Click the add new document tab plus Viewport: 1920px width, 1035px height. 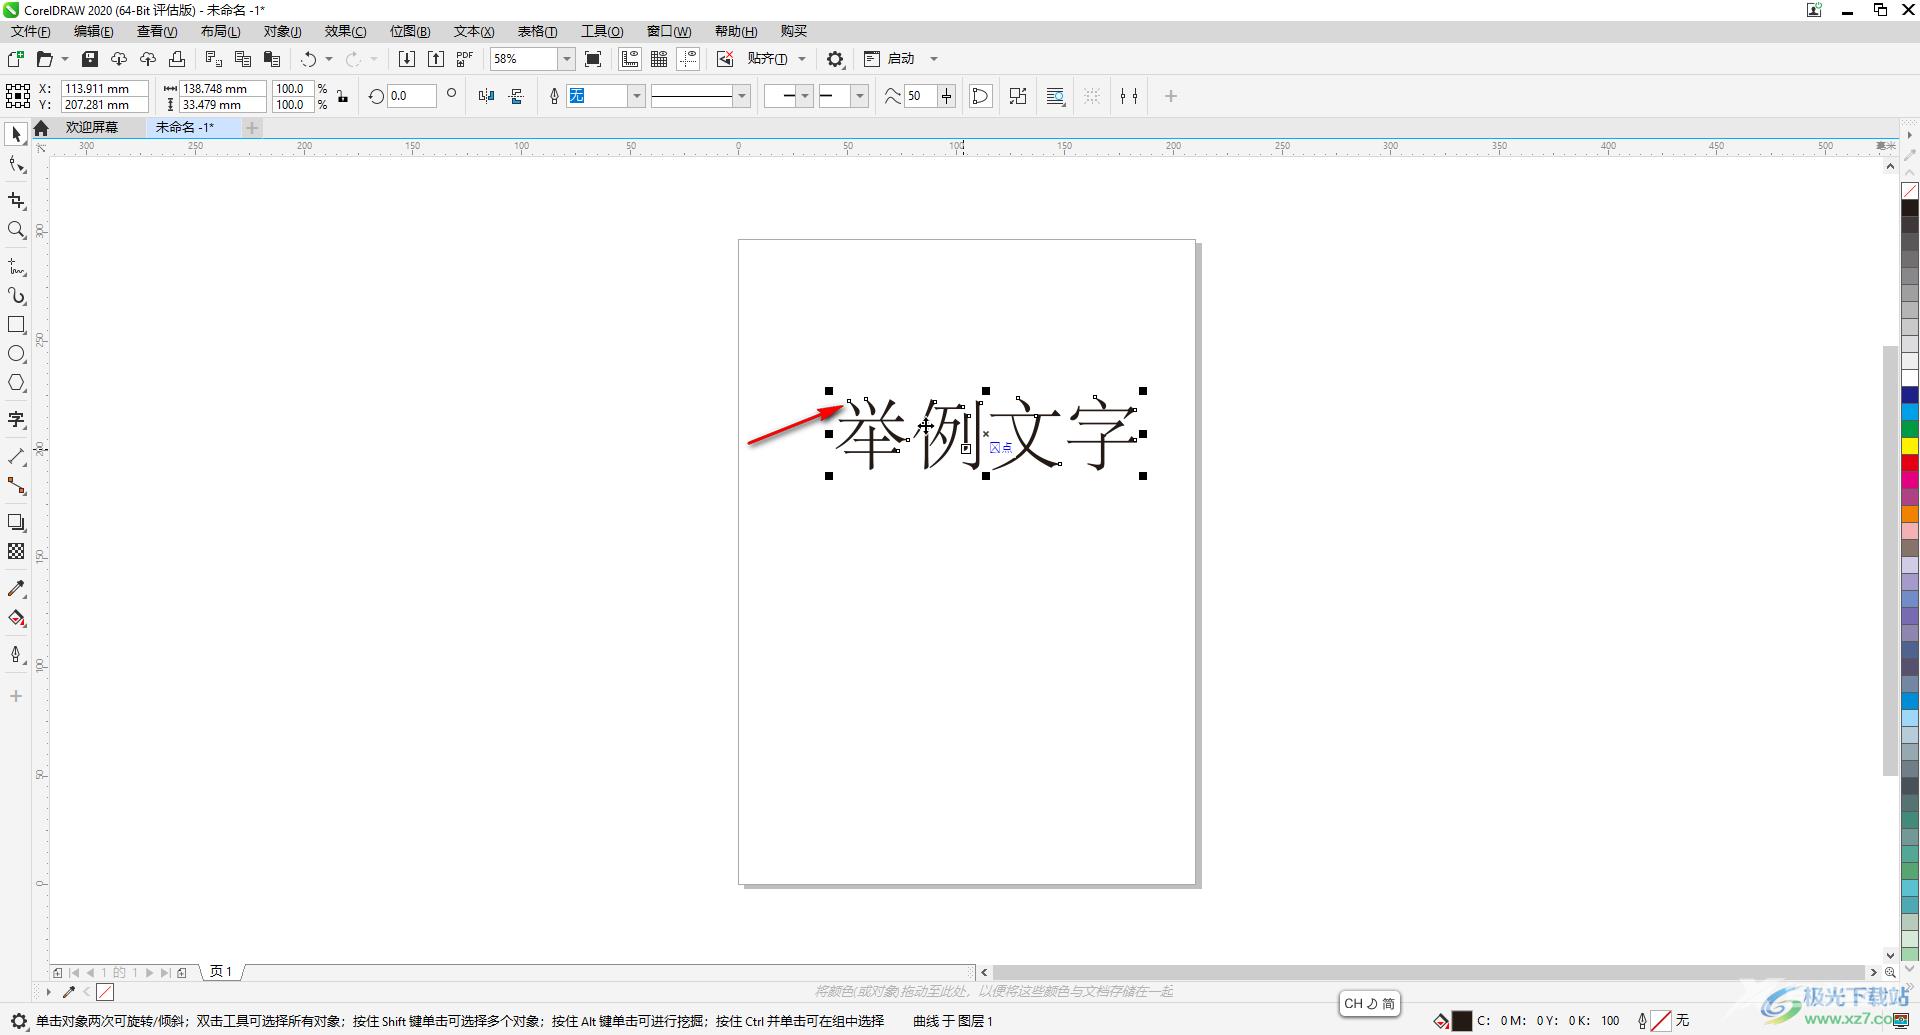coord(253,127)
